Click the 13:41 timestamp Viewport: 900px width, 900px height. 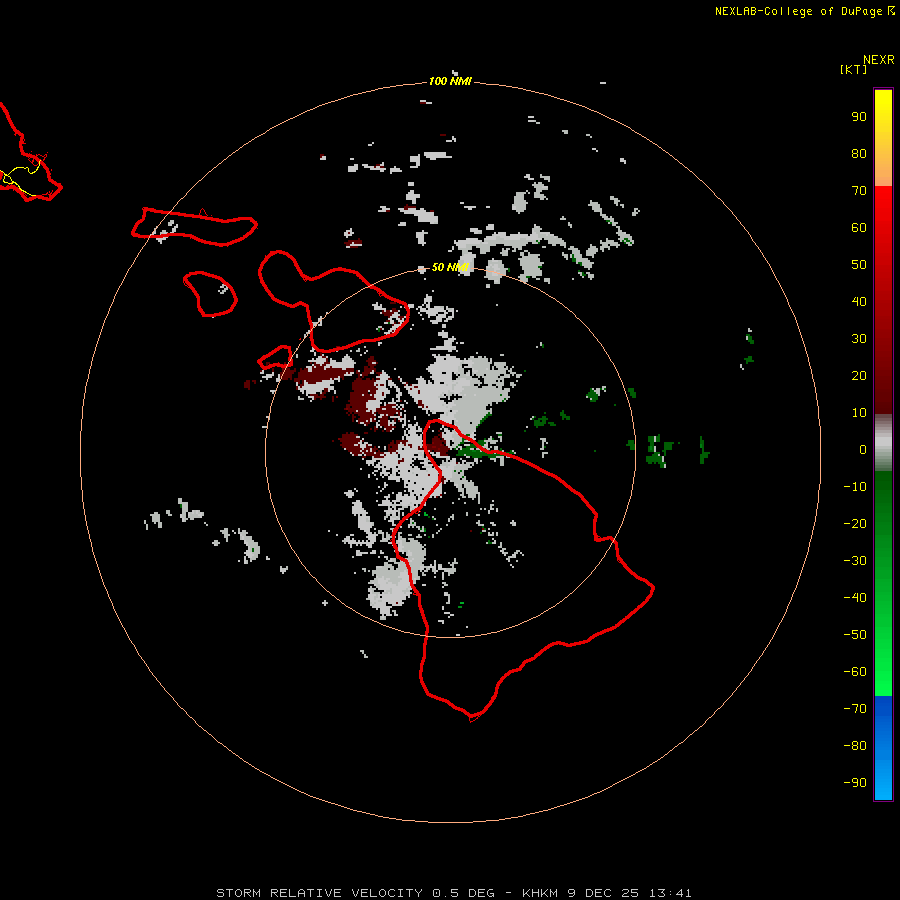click(x=670, y=893)
